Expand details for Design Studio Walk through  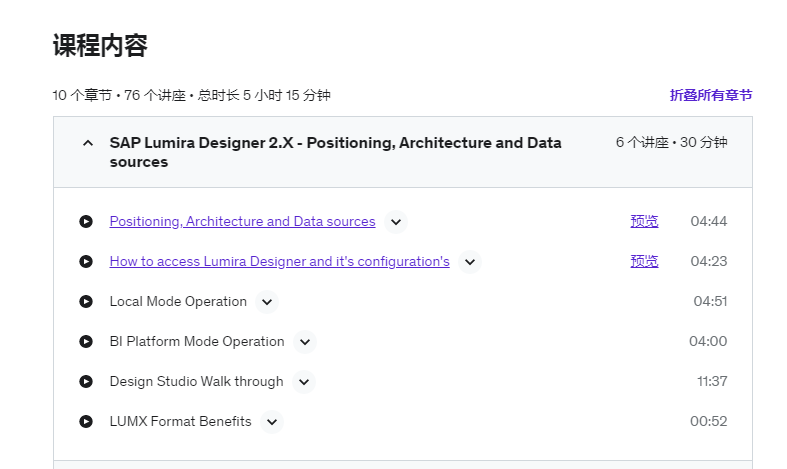tap(304, 382)
